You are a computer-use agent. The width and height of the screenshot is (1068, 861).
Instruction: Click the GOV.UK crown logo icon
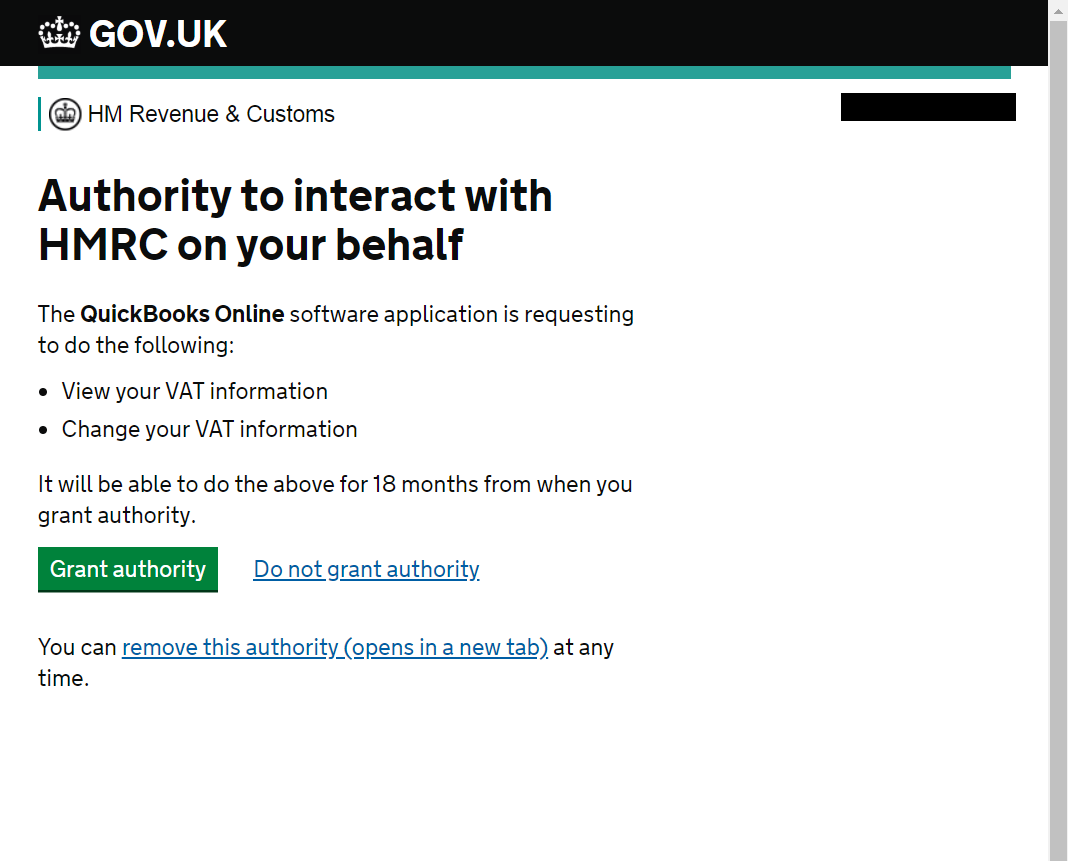(x=59, y=33)
